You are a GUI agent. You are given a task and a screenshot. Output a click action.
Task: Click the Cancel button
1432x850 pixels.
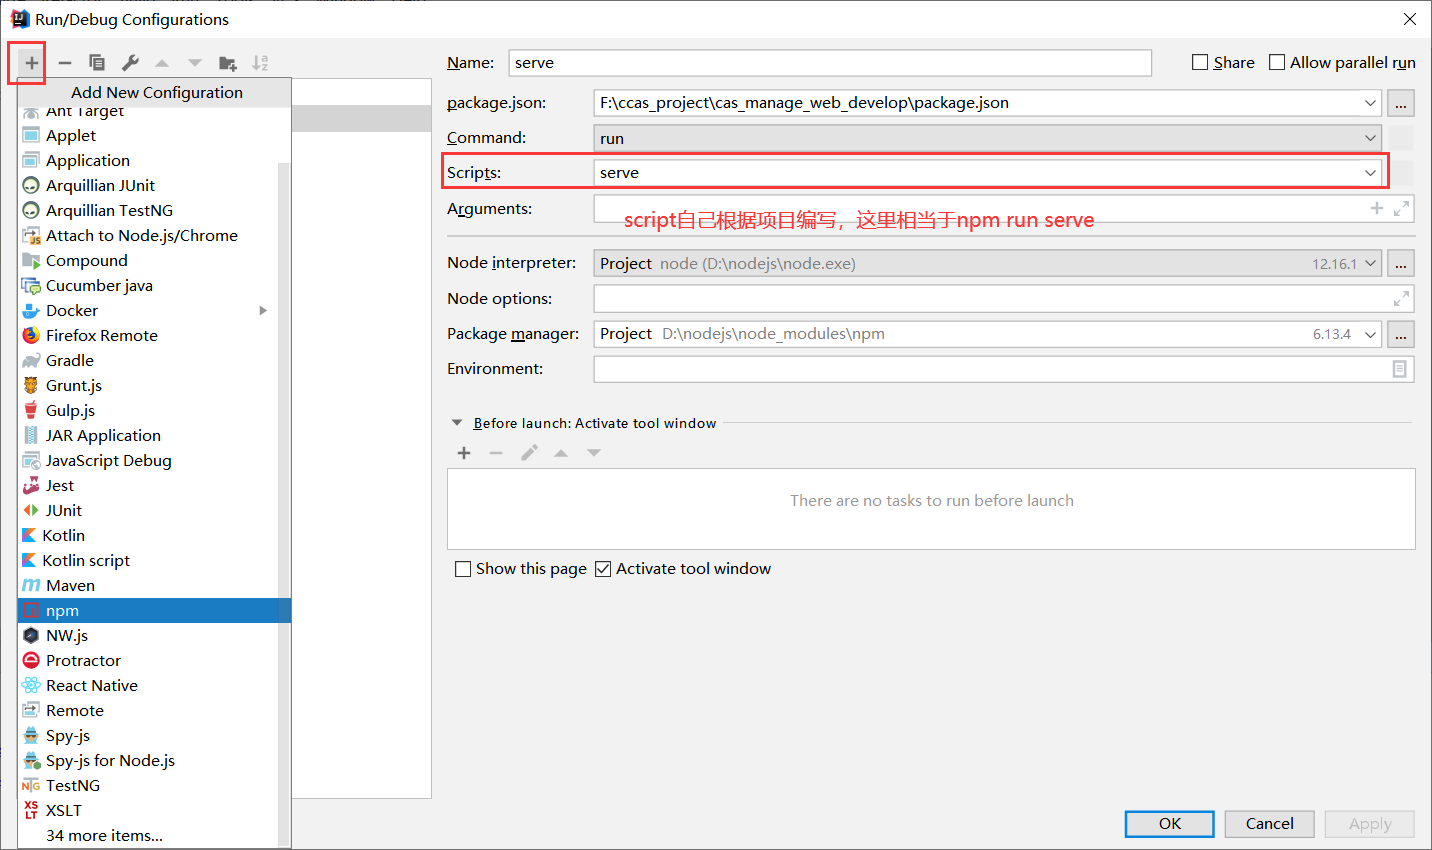(x=1269, y=823)
